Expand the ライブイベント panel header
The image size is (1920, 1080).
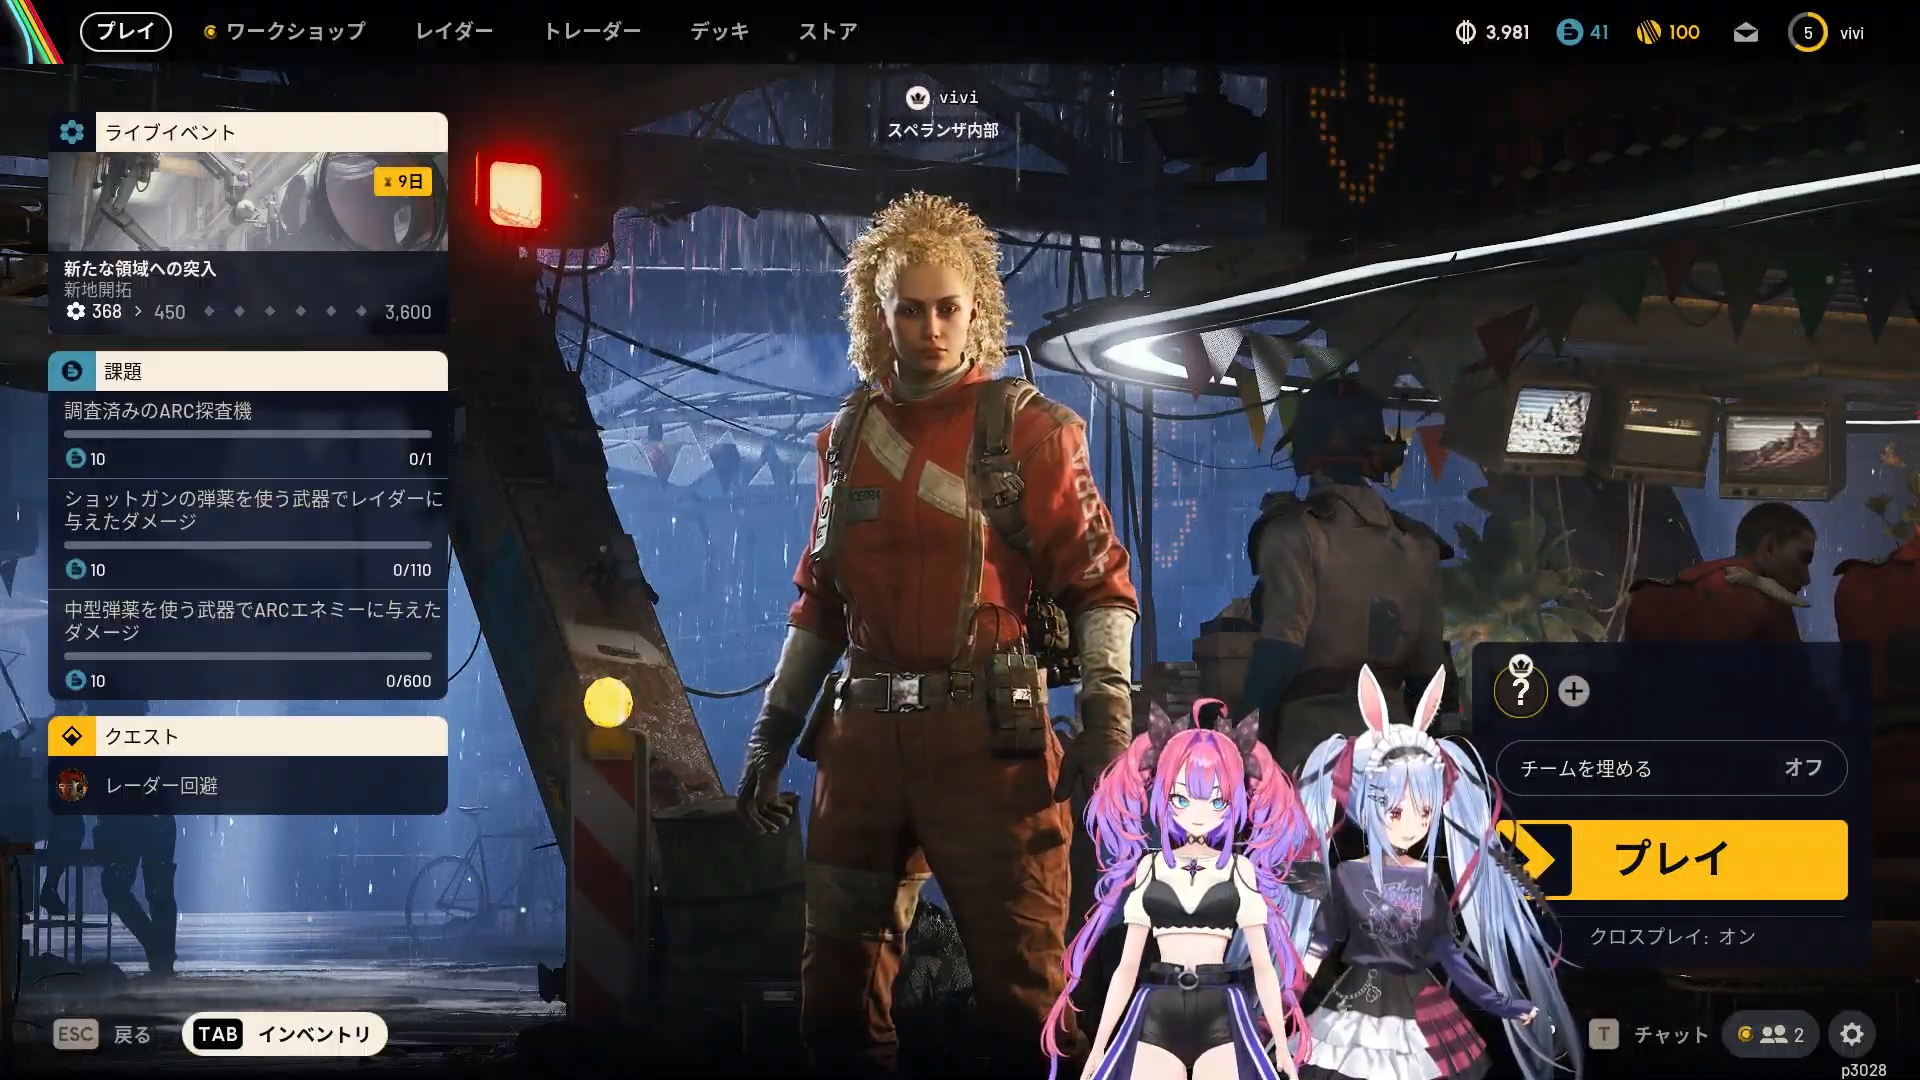(270, 132)
